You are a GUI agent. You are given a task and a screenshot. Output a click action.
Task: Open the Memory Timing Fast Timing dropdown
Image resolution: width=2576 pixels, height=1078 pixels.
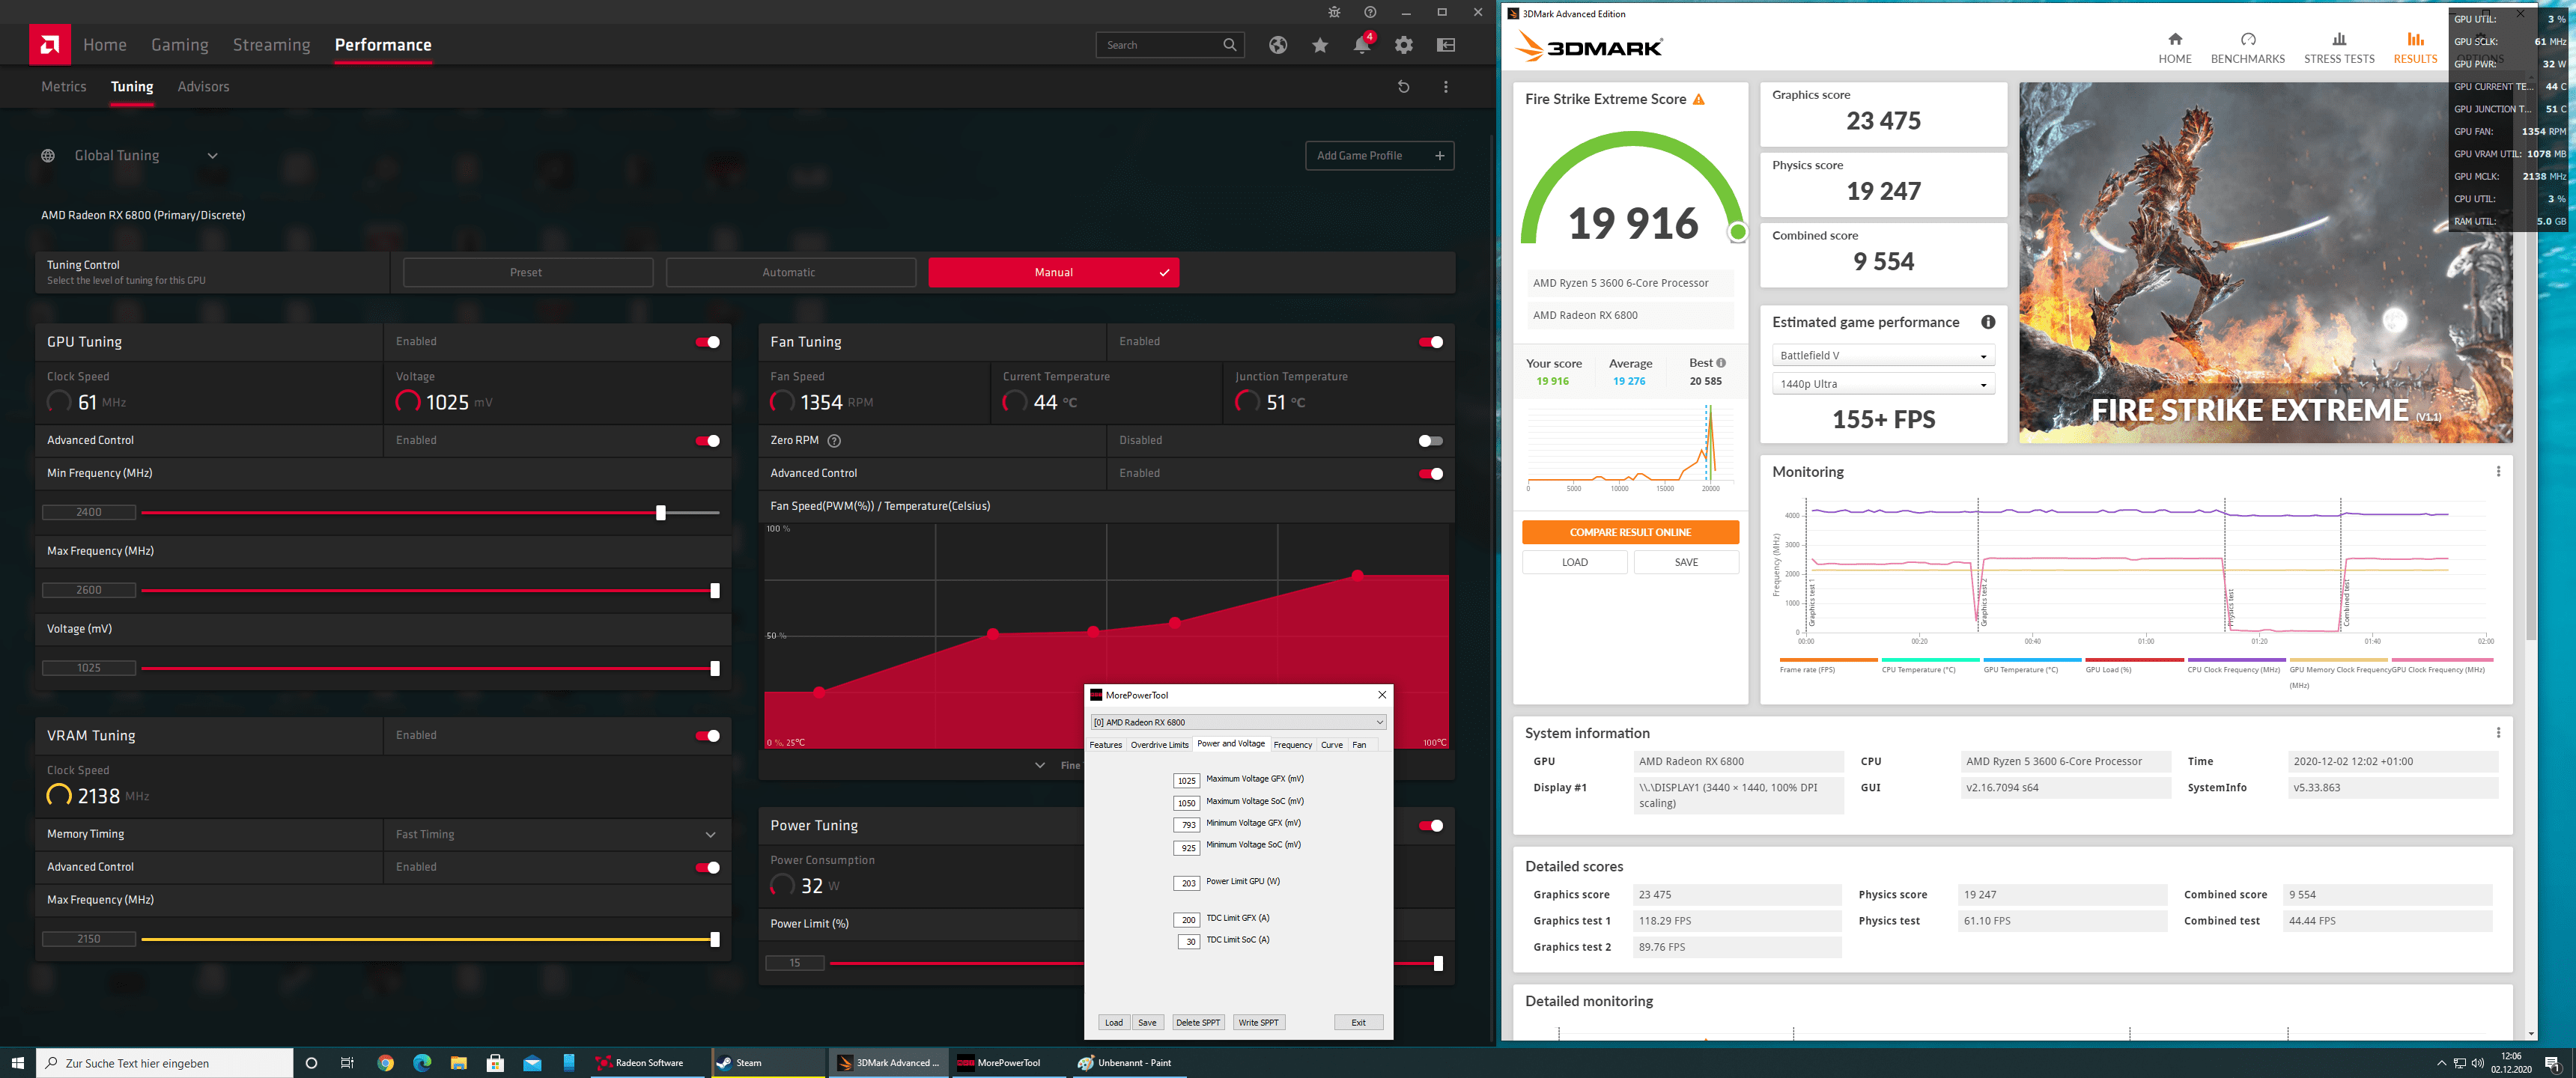point(556,835)
